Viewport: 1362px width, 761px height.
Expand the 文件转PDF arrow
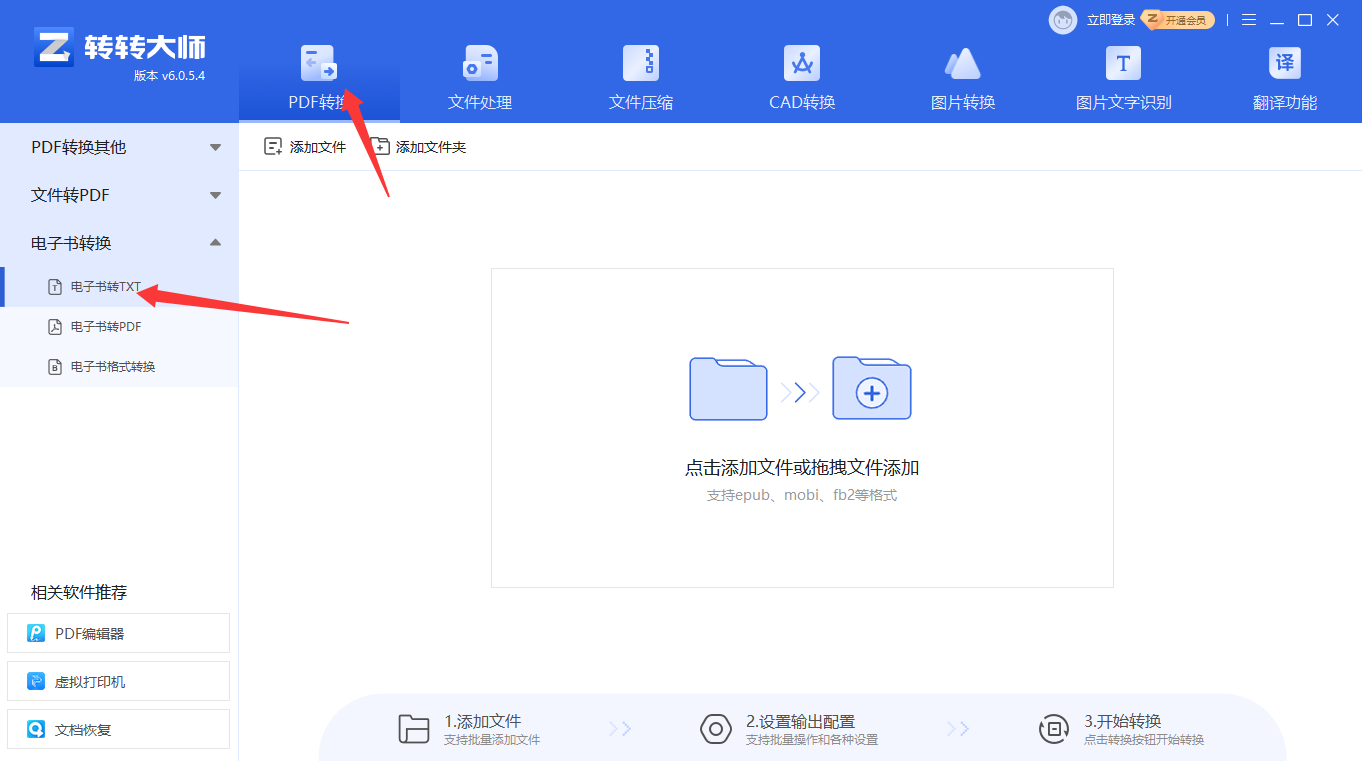pos(216,195)
